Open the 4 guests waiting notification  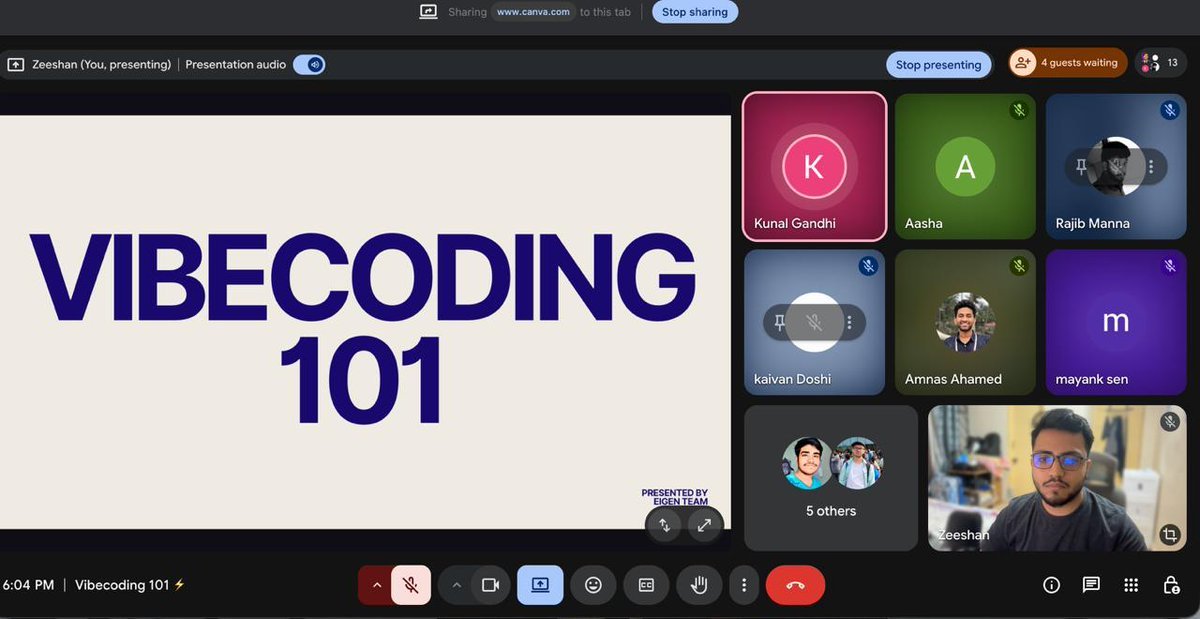[x=1068, y=63]
